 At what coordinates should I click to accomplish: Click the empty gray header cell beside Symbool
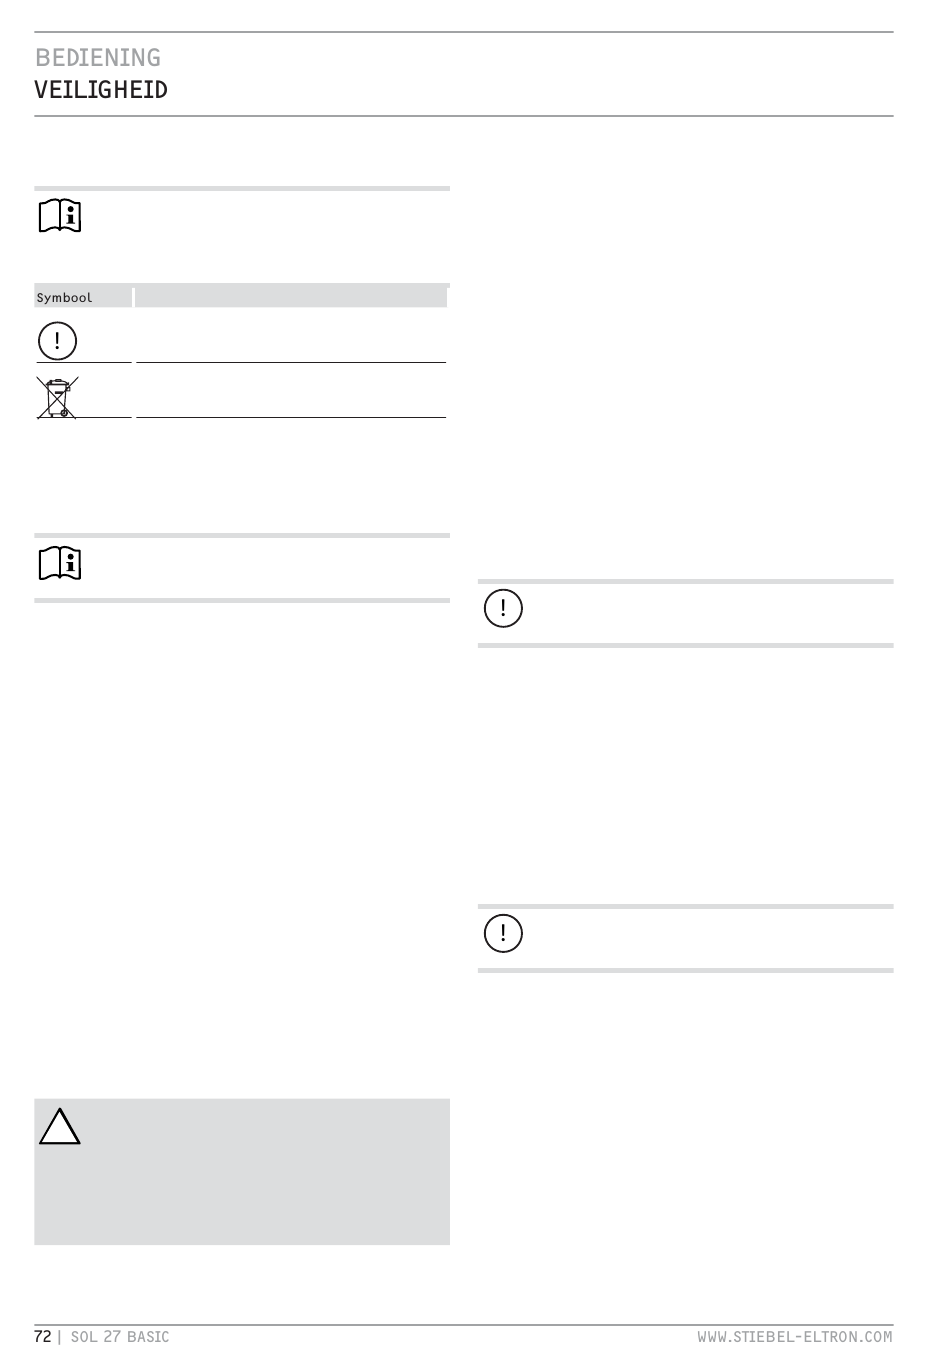(290, 297)
